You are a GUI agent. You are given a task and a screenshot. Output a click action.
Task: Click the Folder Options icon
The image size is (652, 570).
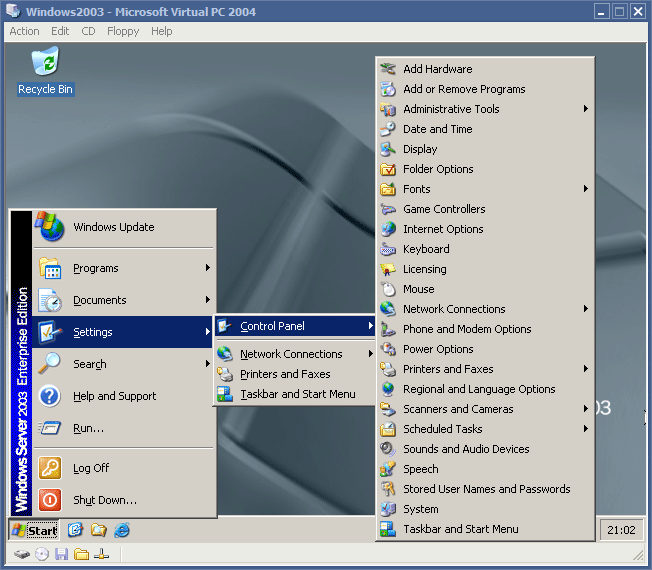(388, 169)
